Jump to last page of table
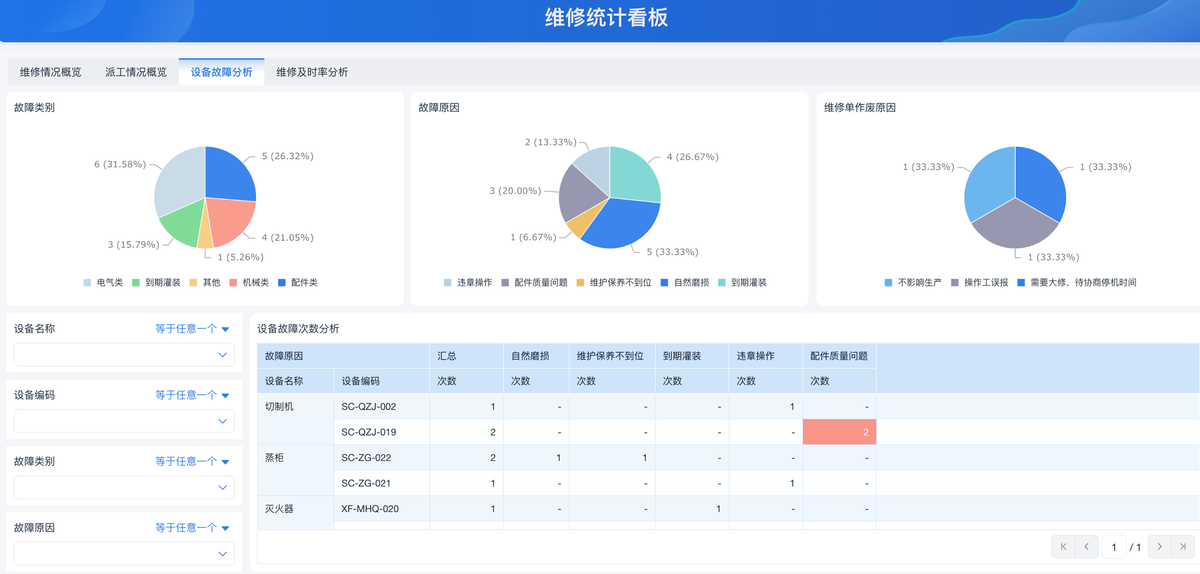 1183,547
